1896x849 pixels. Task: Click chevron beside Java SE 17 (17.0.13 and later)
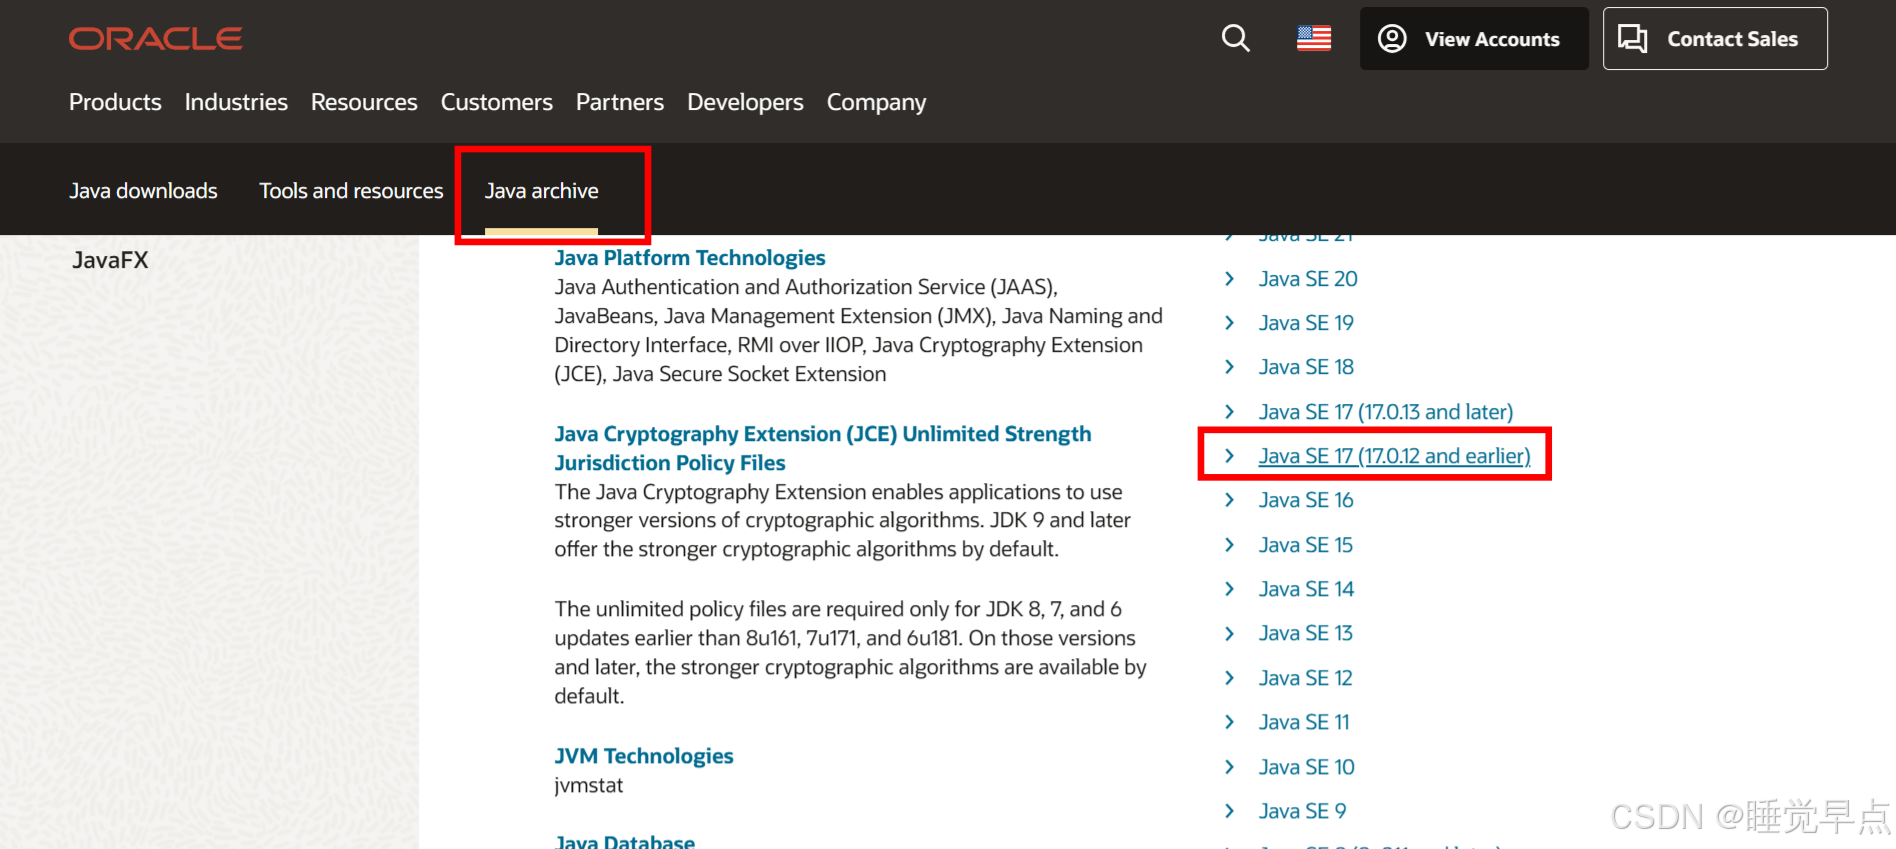click(1230, 412)
